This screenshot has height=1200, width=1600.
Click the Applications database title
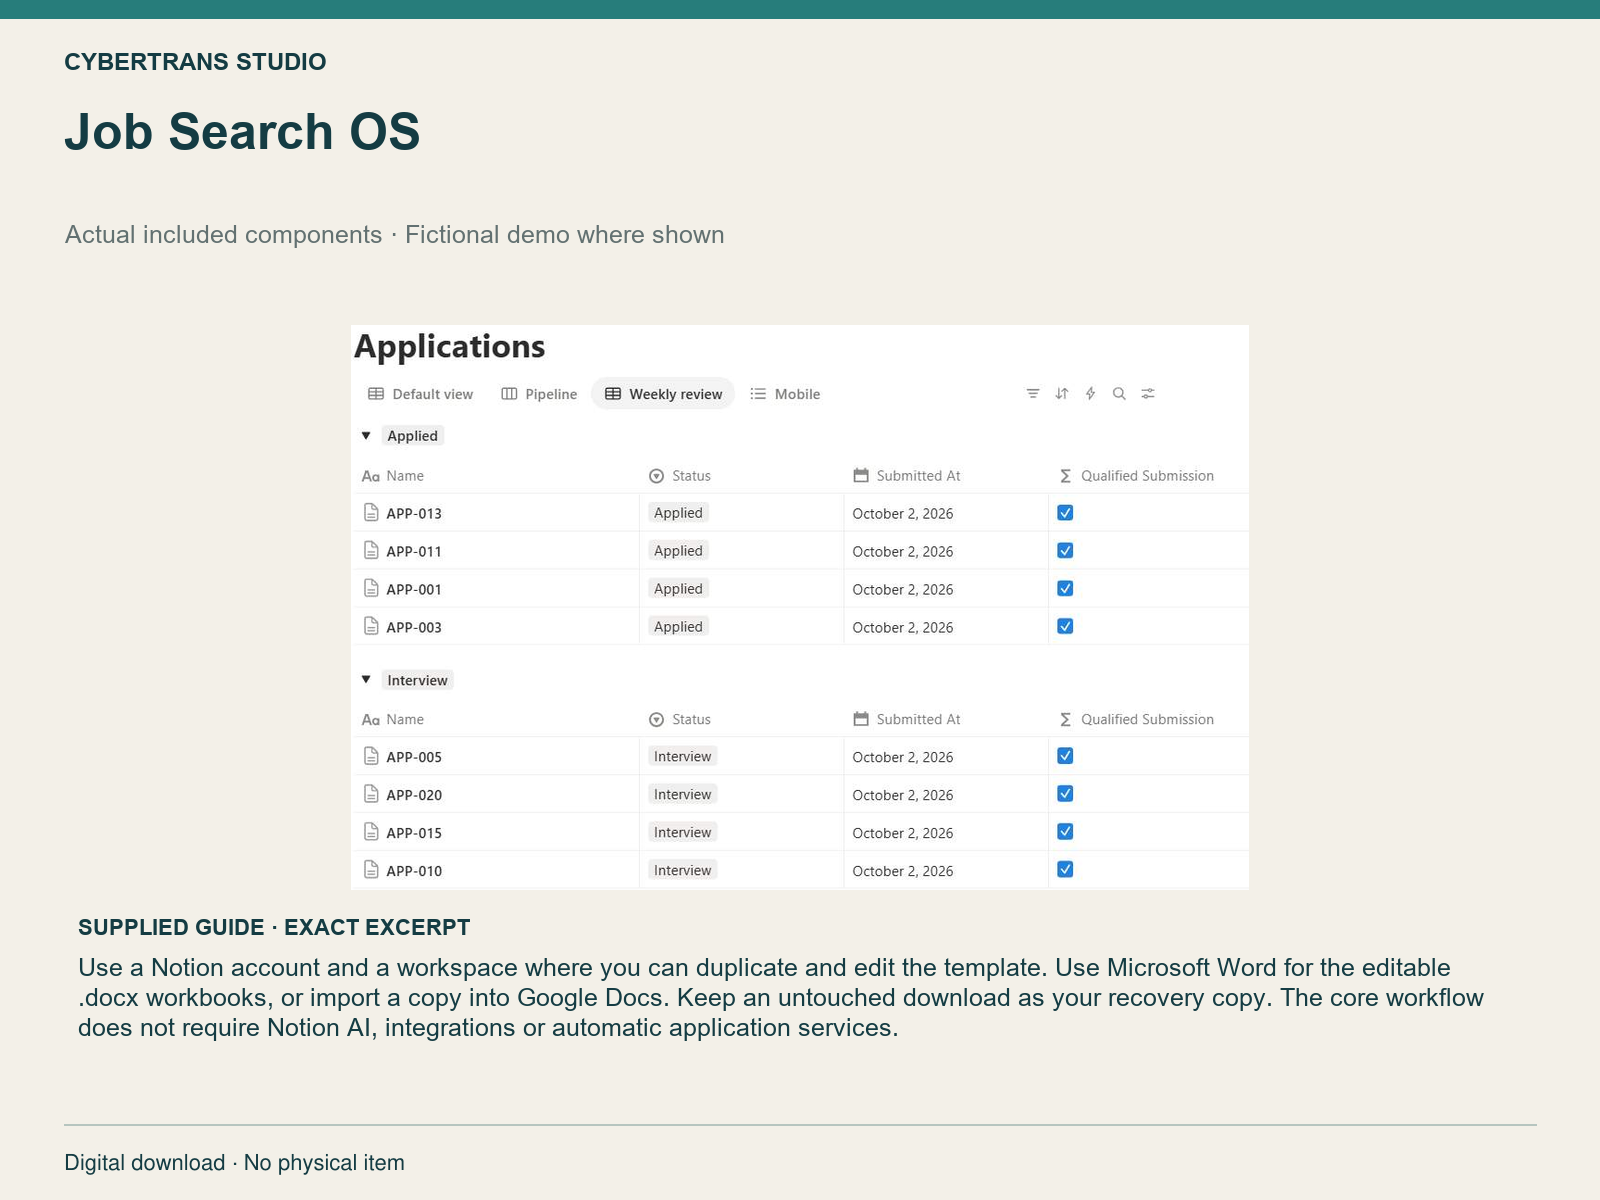(x=450, y=346)
